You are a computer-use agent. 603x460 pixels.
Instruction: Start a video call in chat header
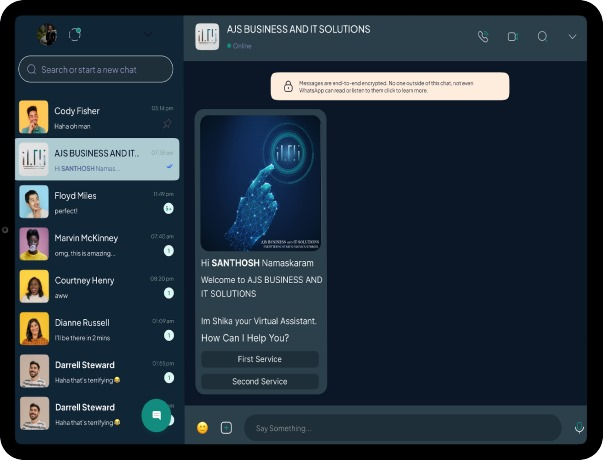(x=512, y=37)
